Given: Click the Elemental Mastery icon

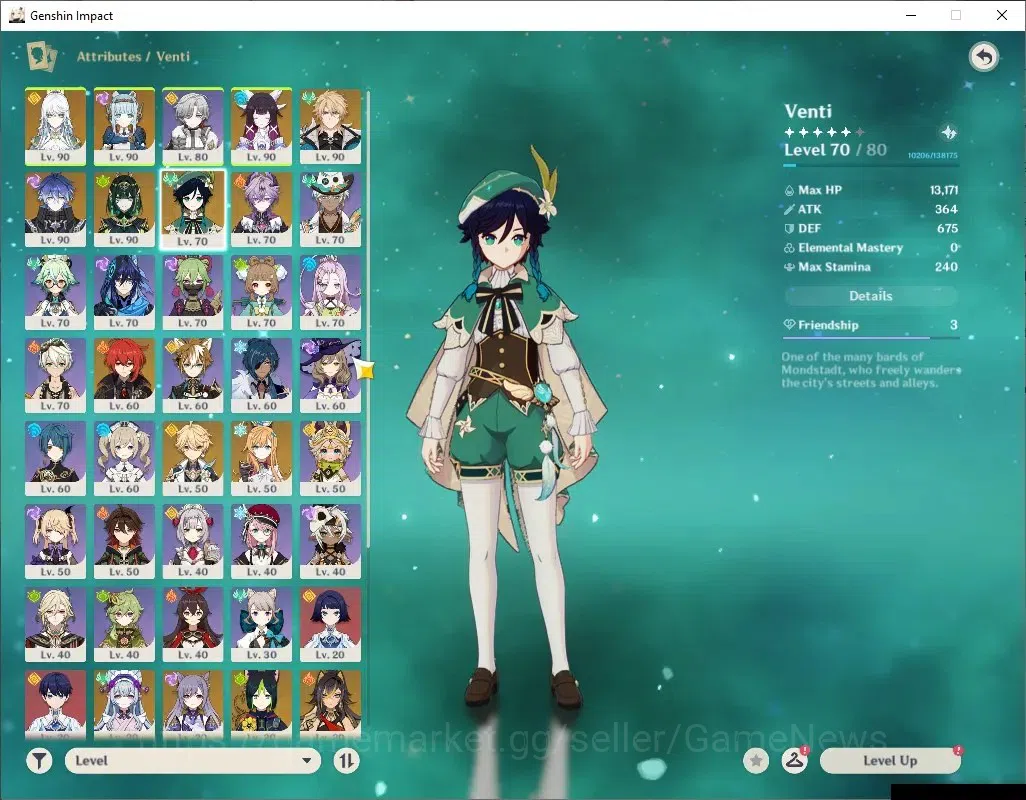Looking at the screenshot, I should click(788, 248).
